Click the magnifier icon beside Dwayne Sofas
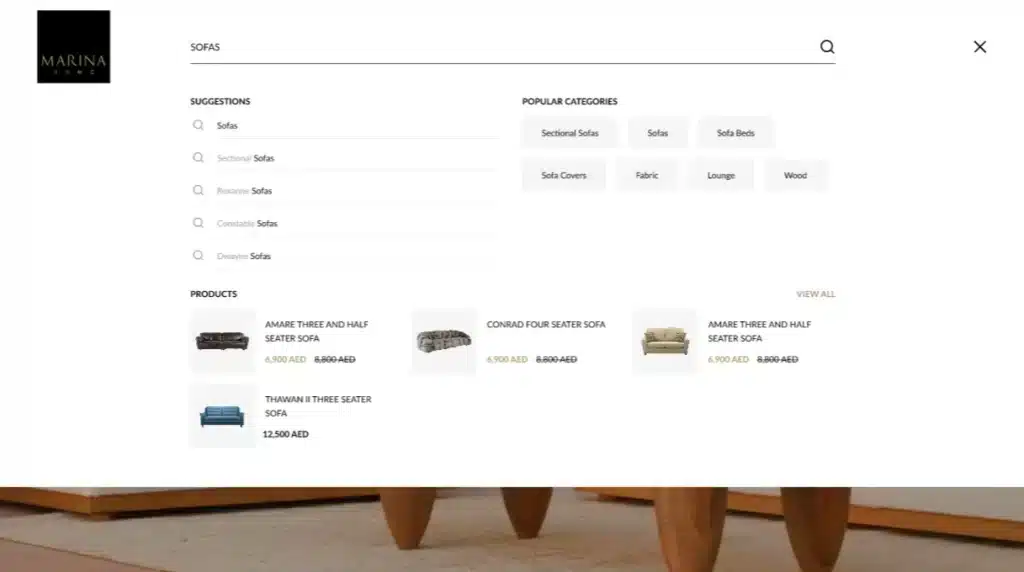 [198, 256]
